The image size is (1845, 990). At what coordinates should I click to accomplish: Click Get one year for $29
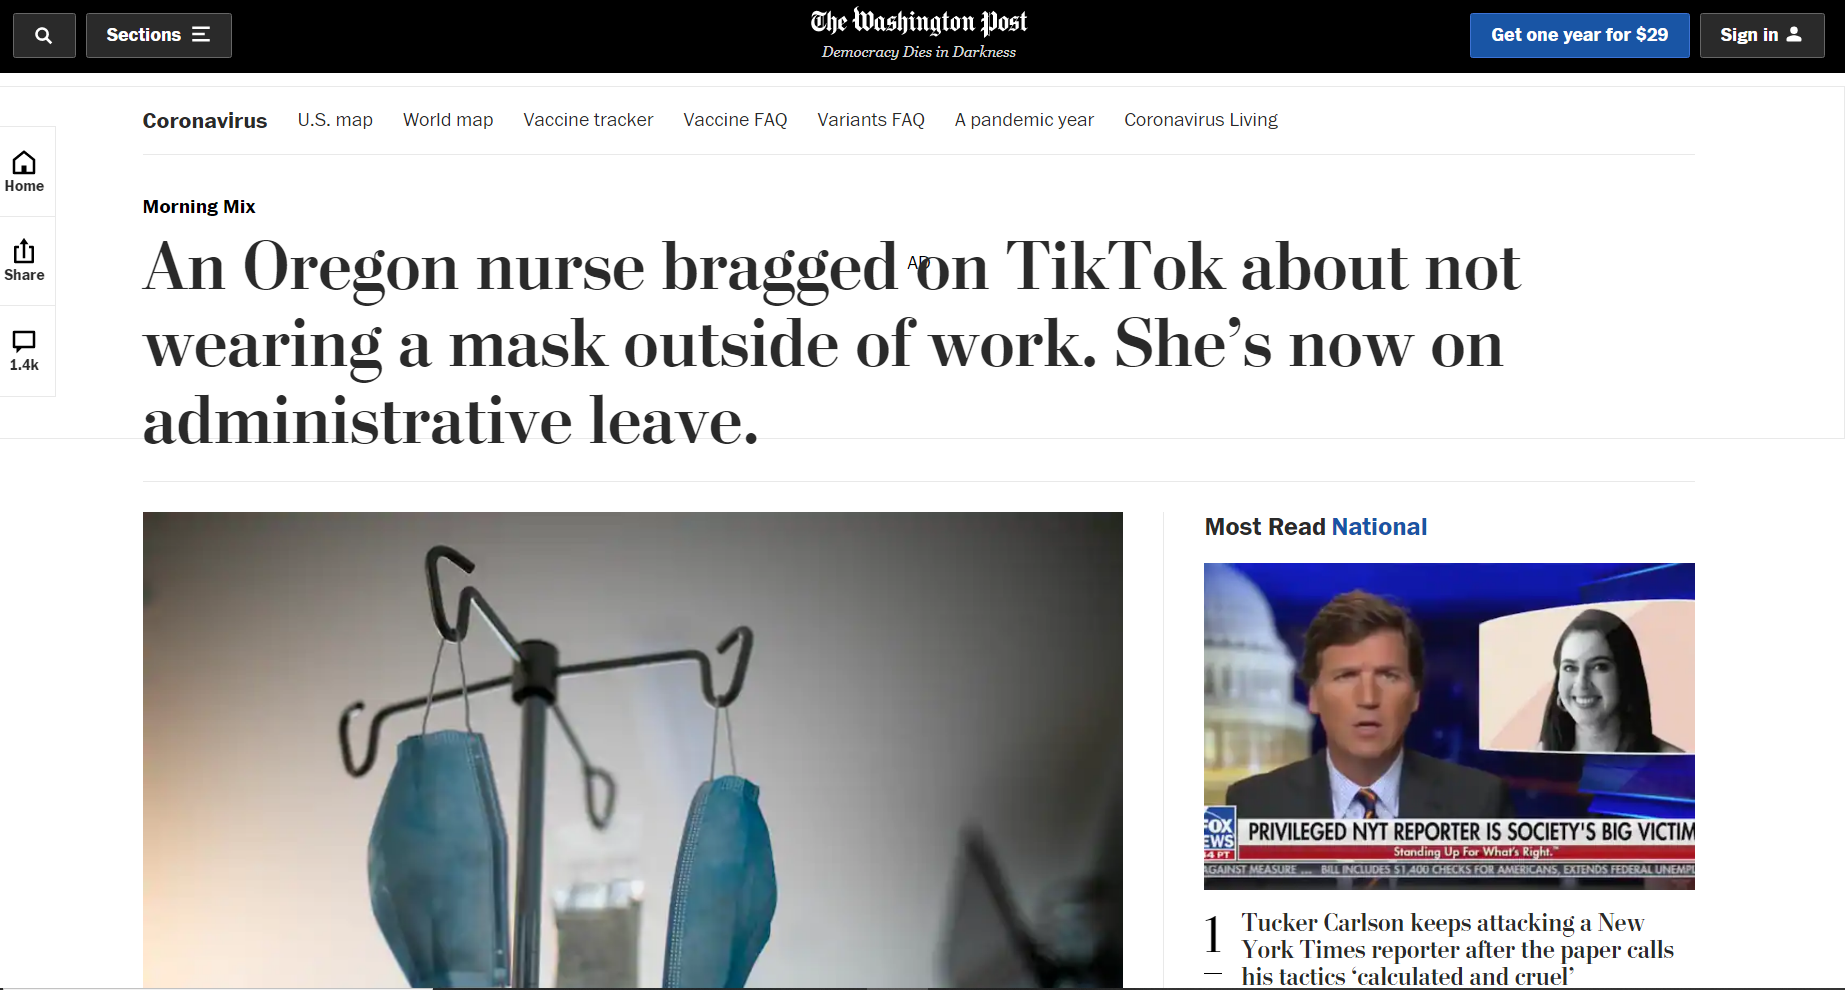[1579, 35]
